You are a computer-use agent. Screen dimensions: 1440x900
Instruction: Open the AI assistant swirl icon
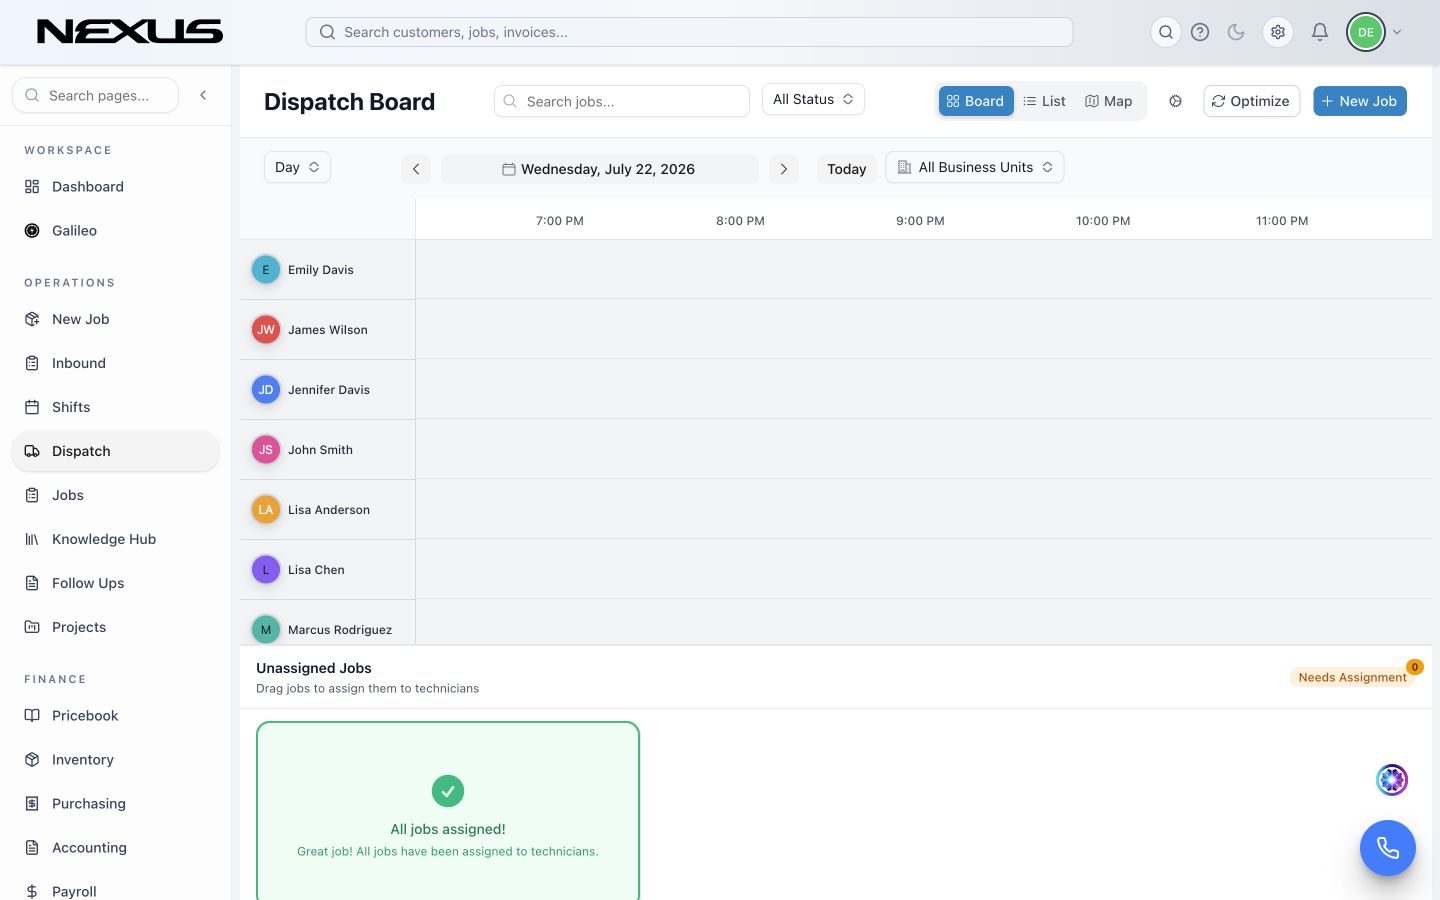click(1392, 780)
